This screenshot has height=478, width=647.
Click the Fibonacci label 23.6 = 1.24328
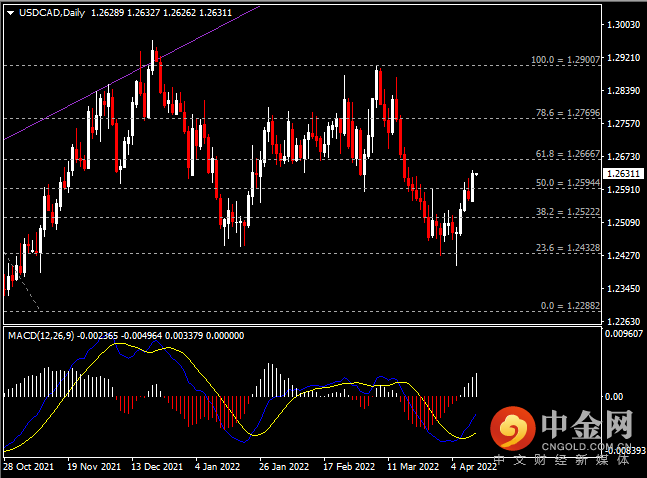click(568, 248)
